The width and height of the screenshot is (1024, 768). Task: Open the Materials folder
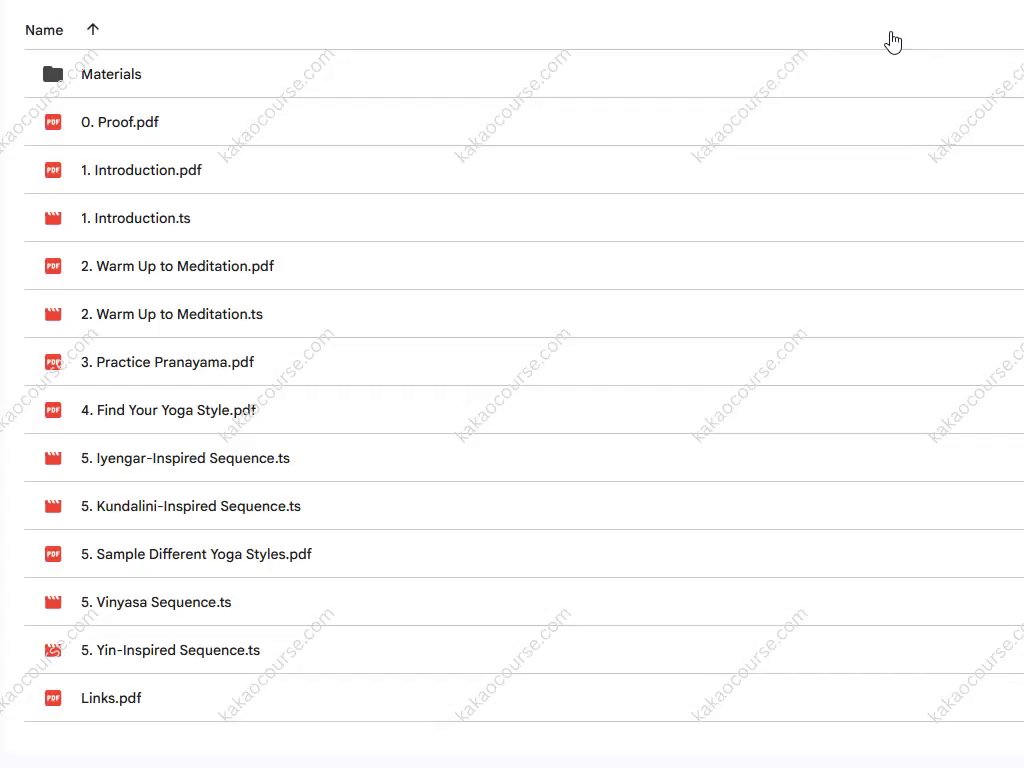(111, 74)
